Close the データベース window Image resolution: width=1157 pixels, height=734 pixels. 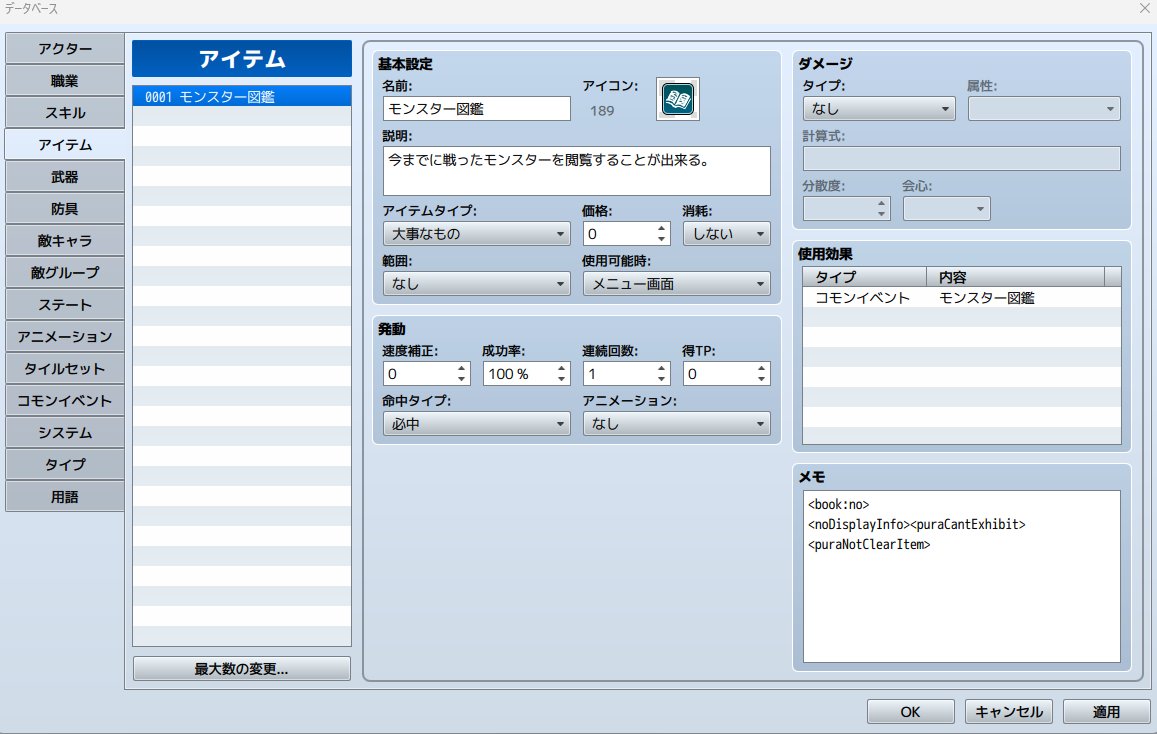click(1144, 9)
